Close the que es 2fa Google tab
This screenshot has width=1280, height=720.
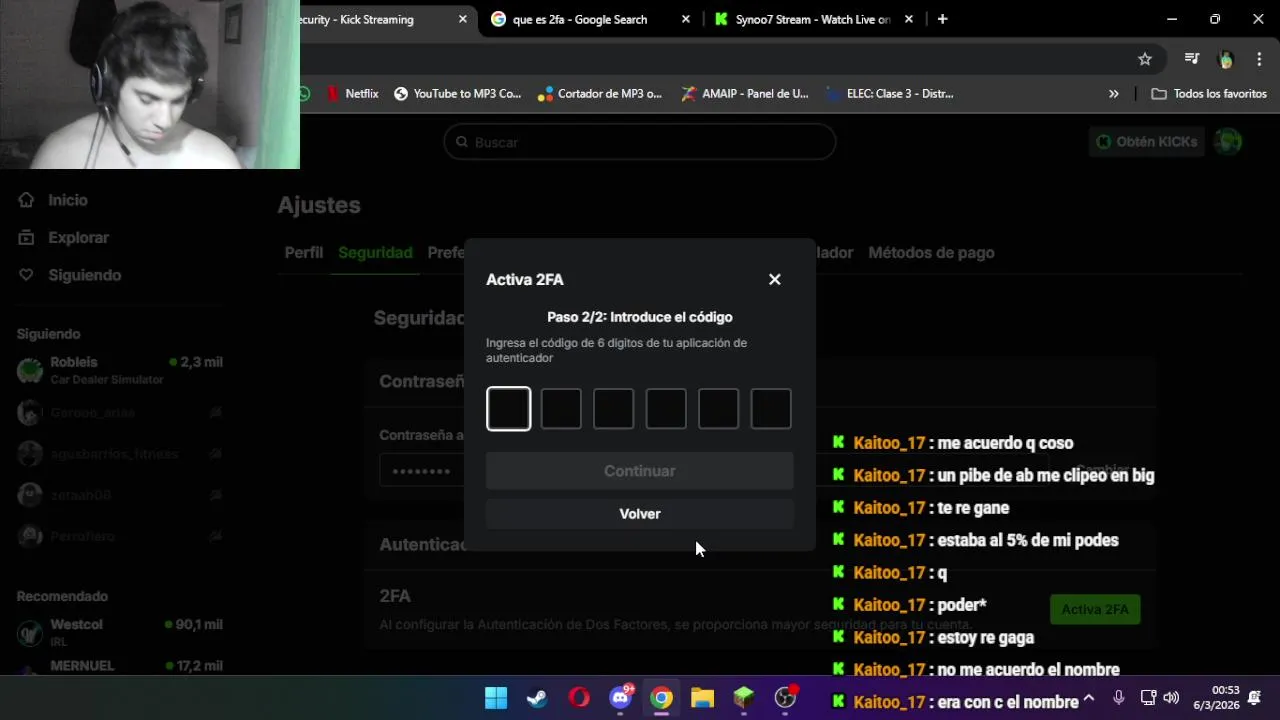[686, 19]
